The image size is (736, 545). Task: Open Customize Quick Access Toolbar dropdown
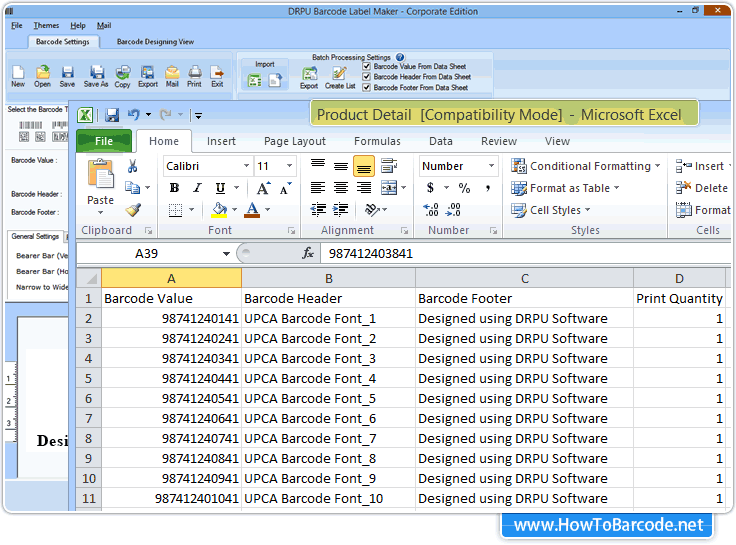click(199, 115)
